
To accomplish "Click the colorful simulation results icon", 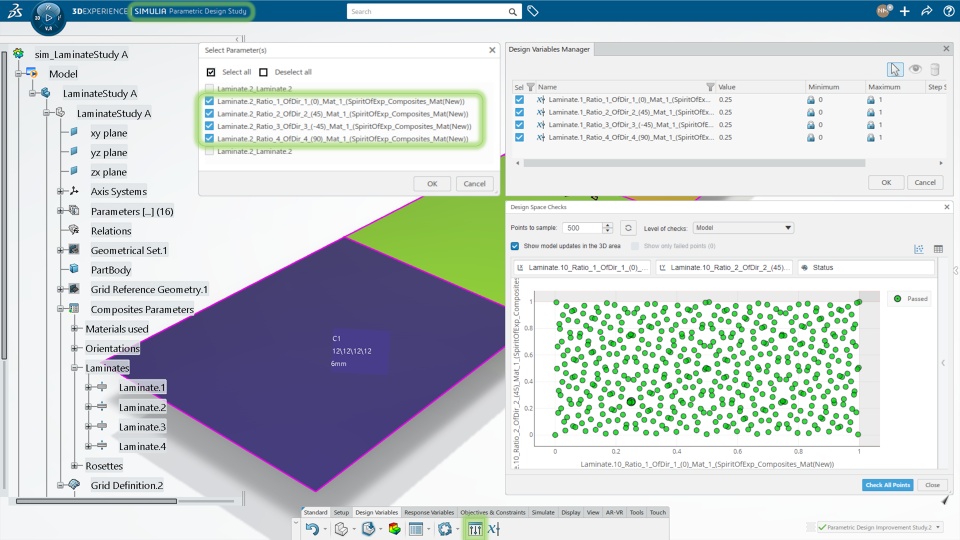I will 394,529.
